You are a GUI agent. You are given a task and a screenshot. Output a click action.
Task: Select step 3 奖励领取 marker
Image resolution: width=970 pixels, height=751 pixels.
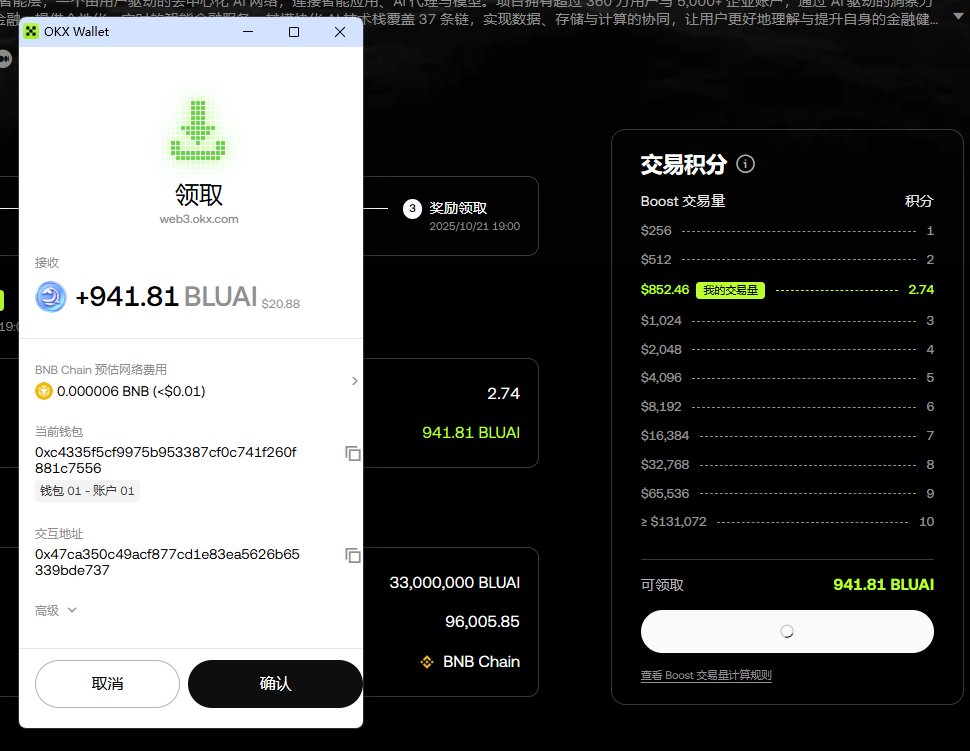(413, 208)
